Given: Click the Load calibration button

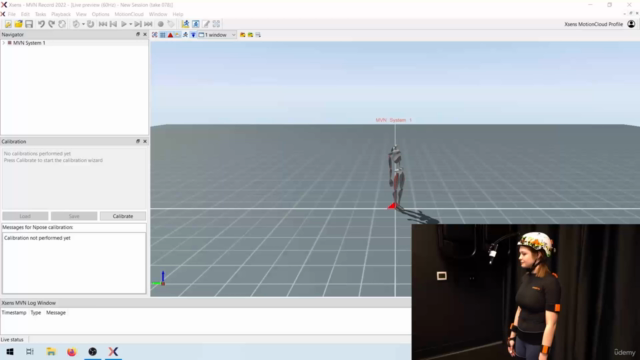Looking at the screenshot, I should click(x=25, y=216).
